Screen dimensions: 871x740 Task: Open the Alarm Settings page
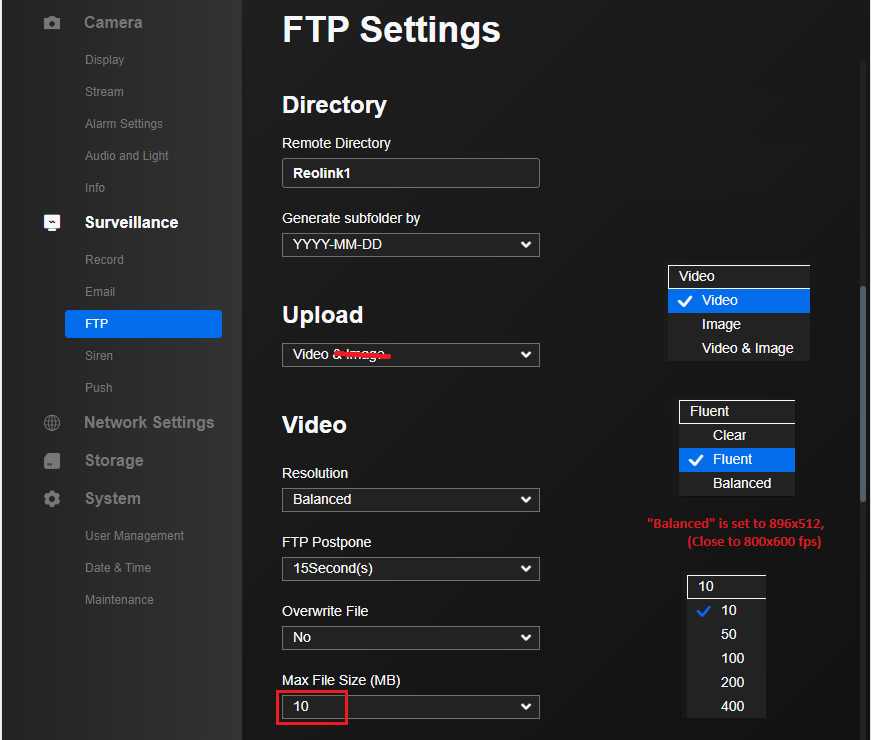123,124
